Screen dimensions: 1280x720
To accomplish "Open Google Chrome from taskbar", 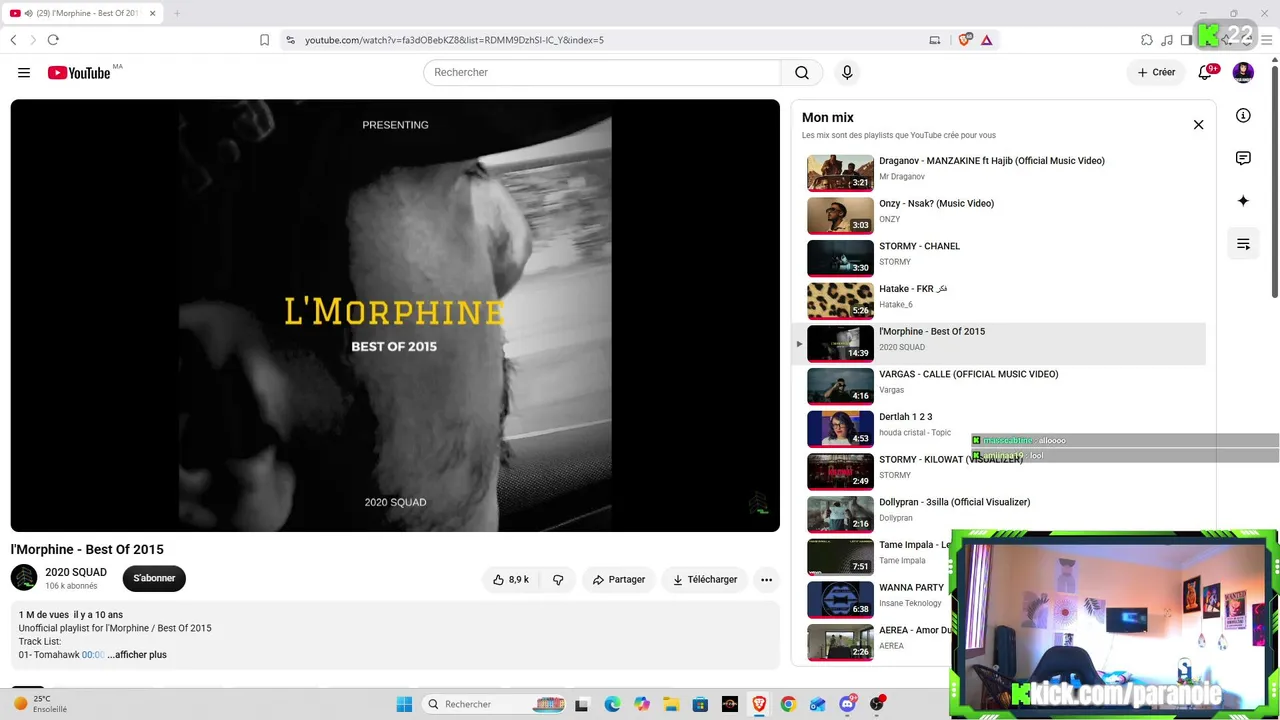I will pos(788,704).
